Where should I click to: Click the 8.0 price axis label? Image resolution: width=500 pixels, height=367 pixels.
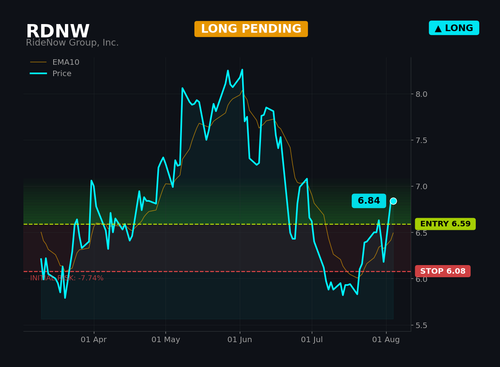tap(421, 94)
